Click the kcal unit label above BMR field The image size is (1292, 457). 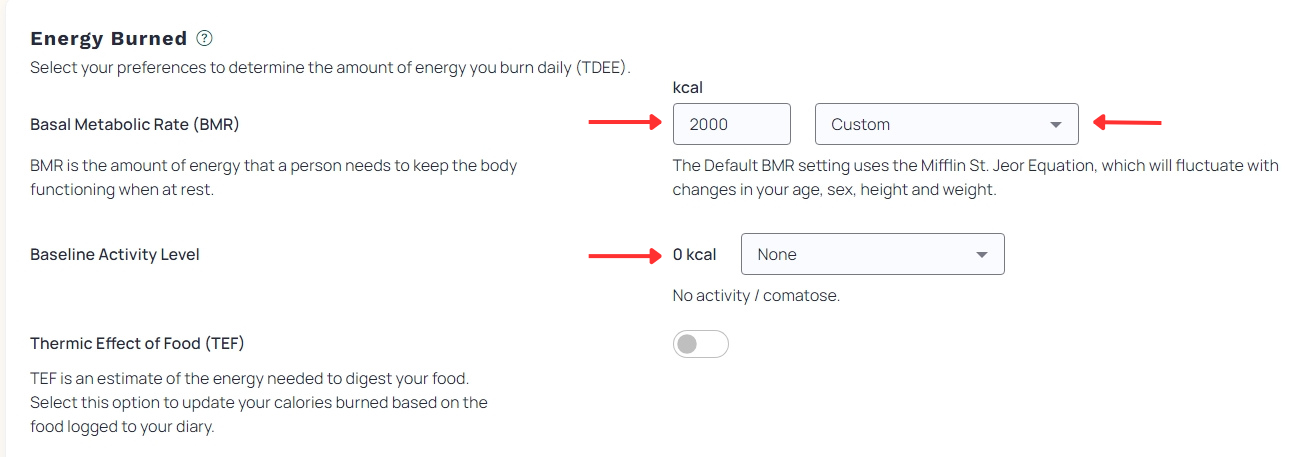click(x=689, y=88)
